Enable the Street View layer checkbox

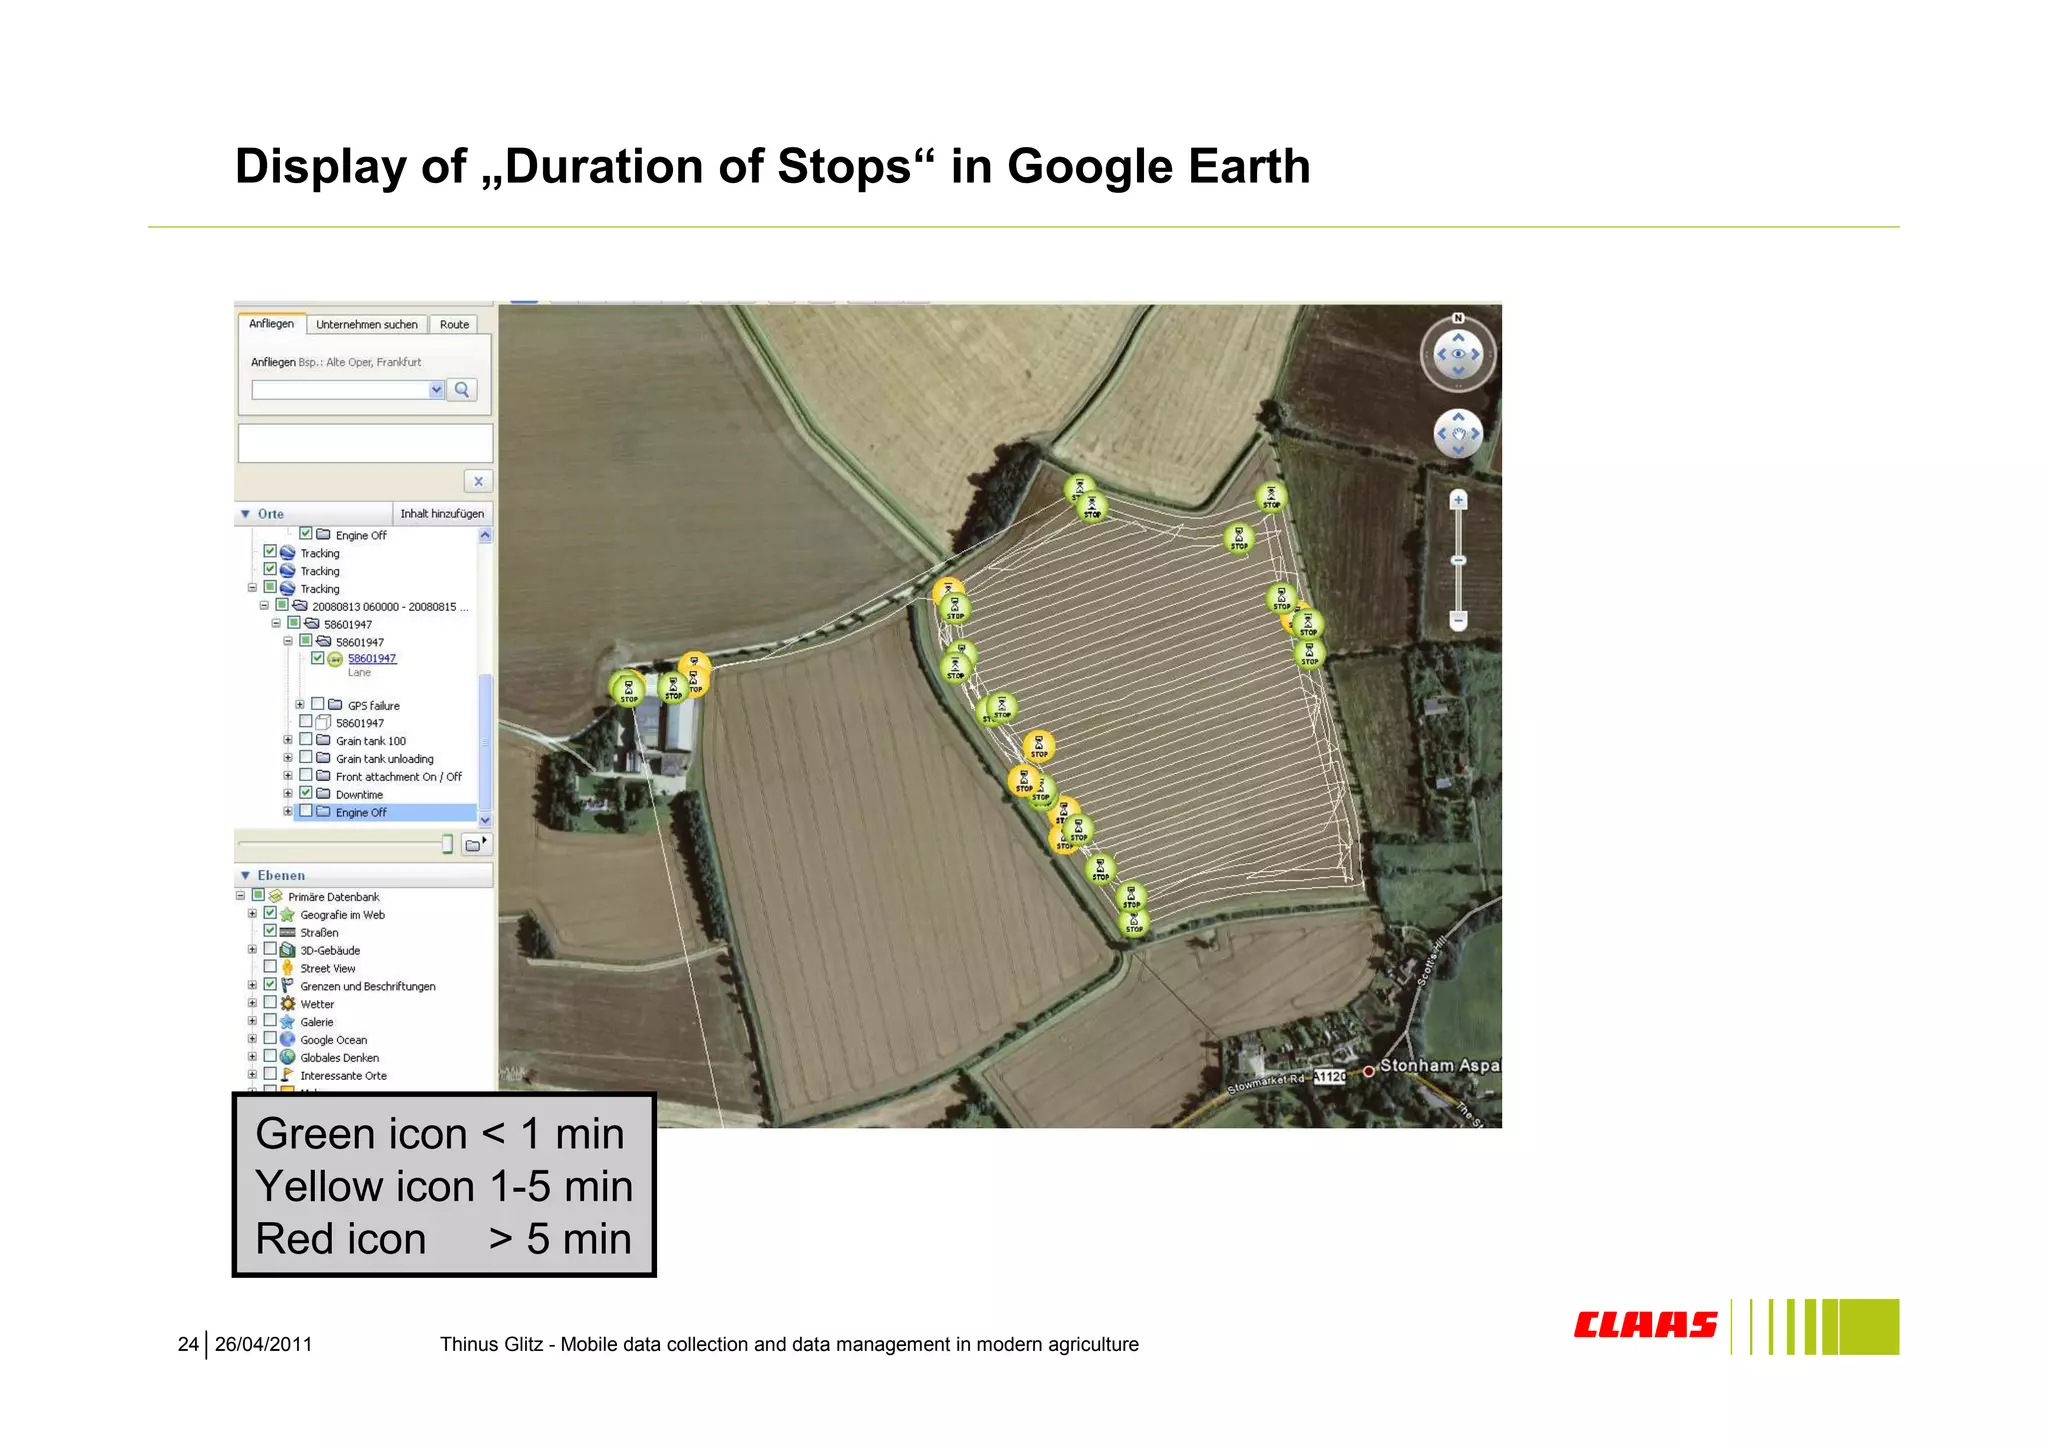(270, 967)
